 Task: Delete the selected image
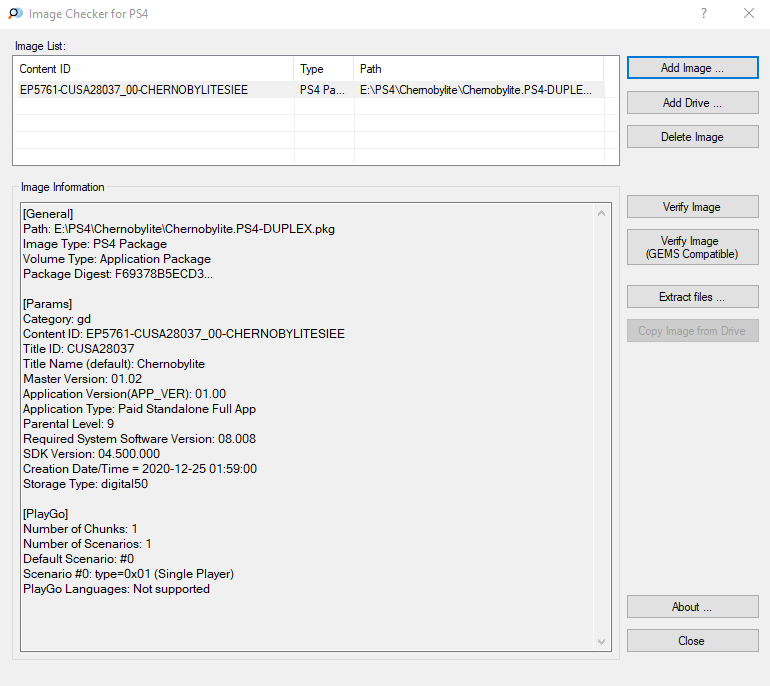click(x=692, y=137)
